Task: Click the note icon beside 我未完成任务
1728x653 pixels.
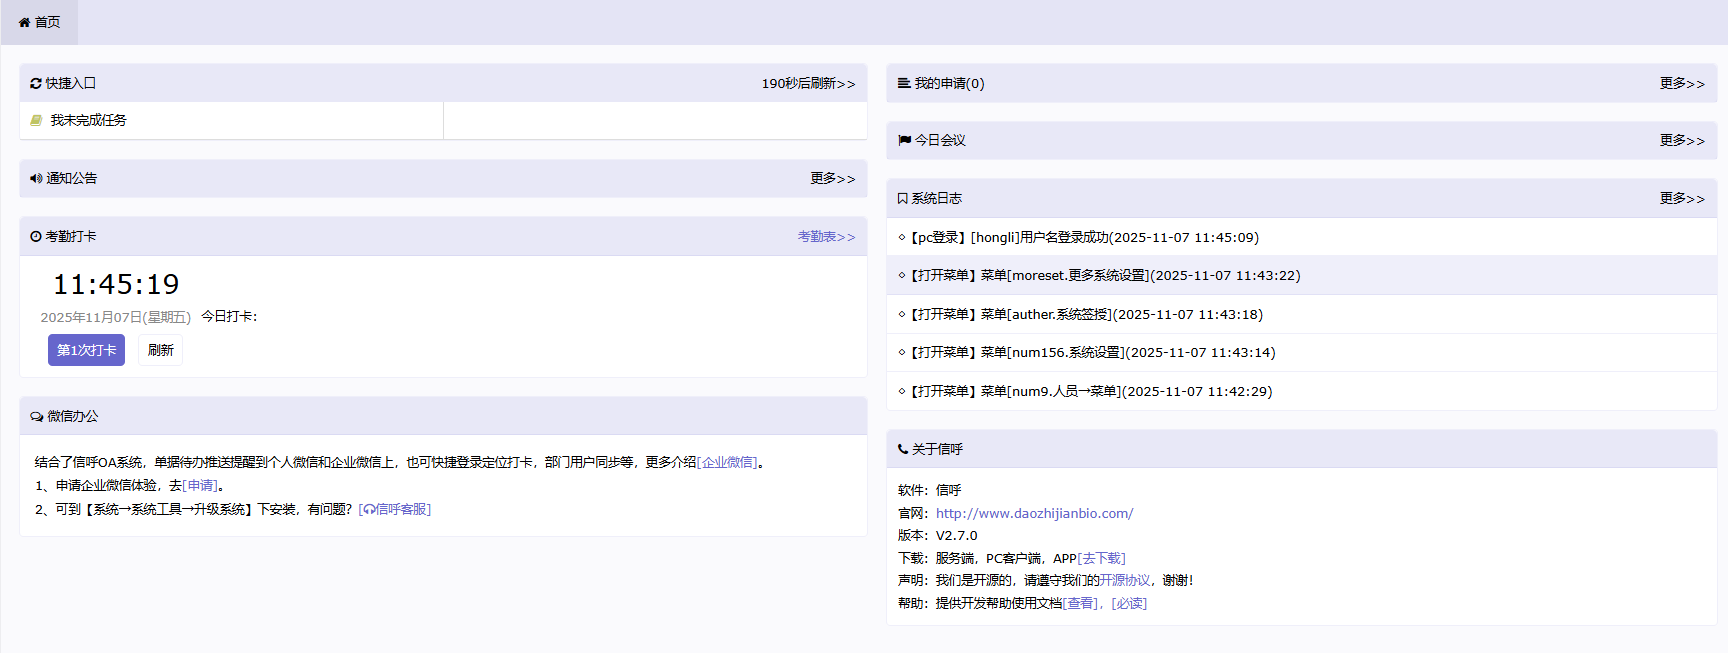Action: (x=36, y=120)
